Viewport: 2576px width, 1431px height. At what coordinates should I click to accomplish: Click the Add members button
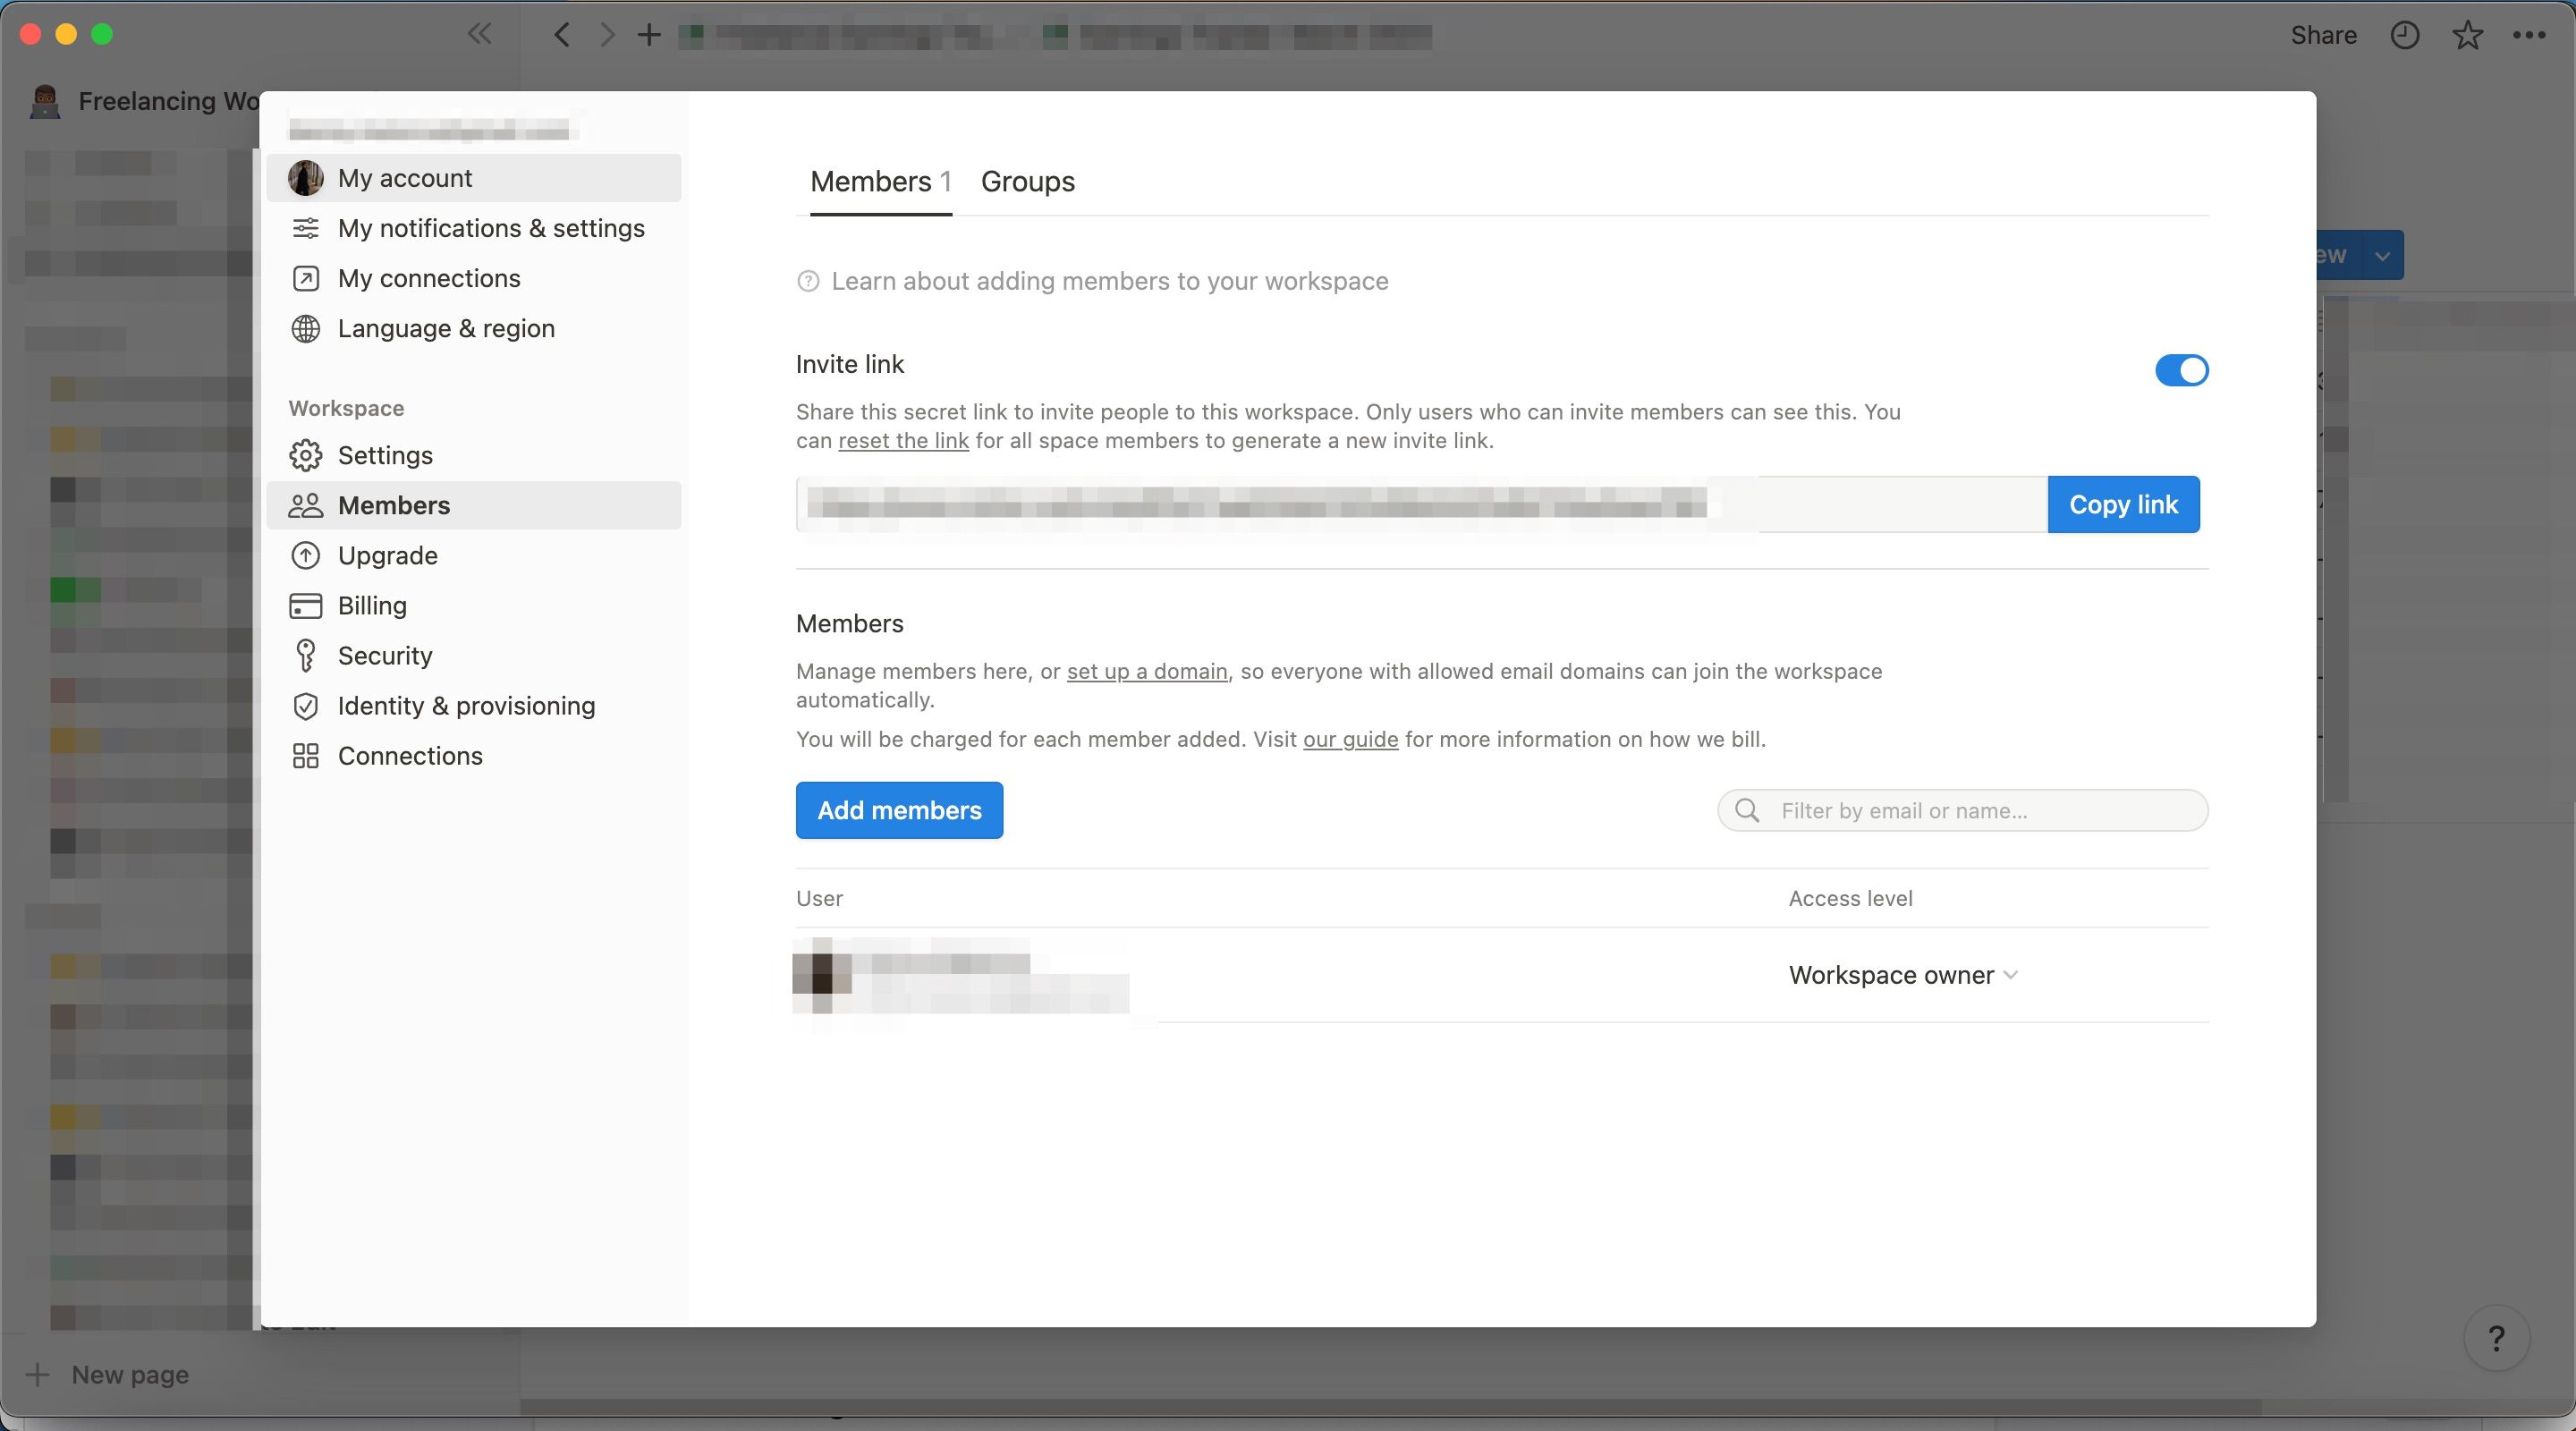(x=899, y=809)
